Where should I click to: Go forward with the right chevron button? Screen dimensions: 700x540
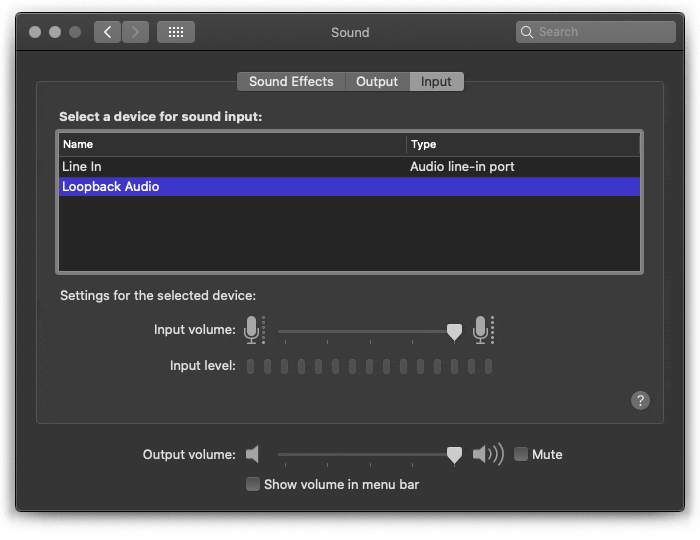click(135, 32)
